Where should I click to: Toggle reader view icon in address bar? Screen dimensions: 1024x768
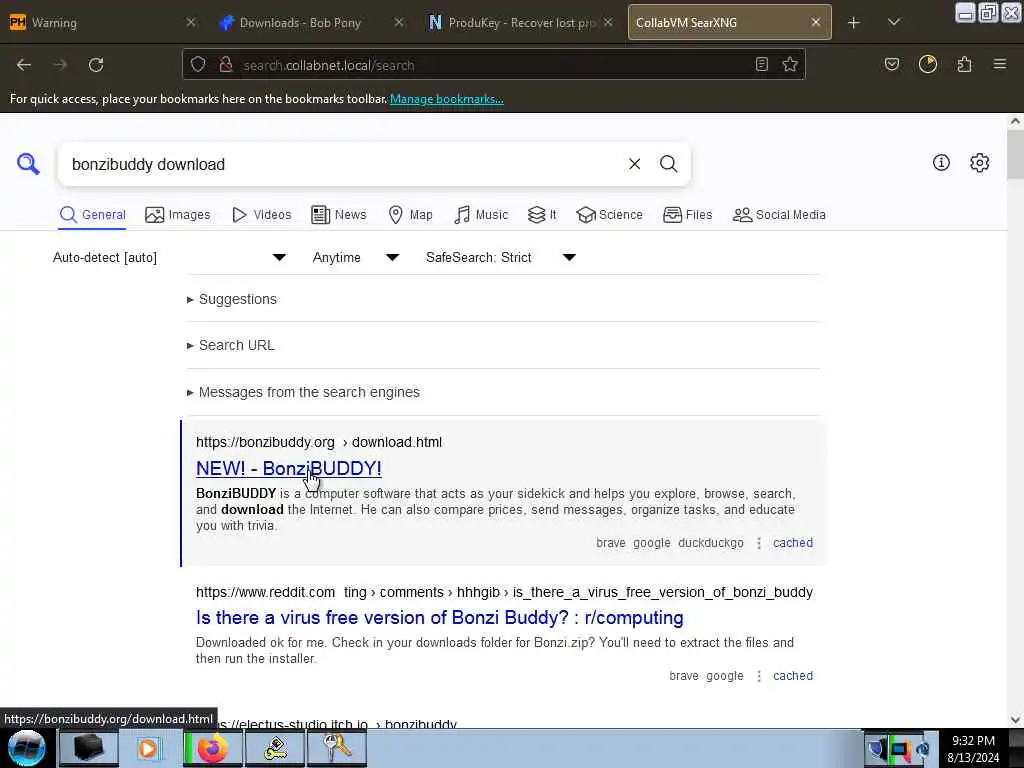761,65
